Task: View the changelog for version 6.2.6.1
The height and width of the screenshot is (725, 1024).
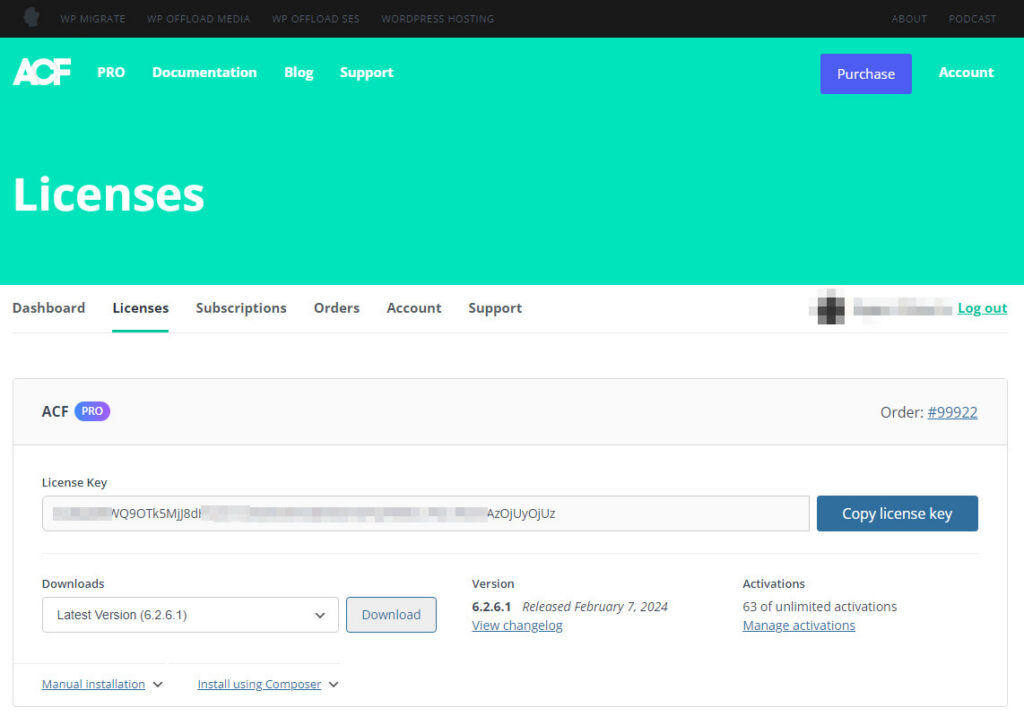Action: click(x=517, y=625)
